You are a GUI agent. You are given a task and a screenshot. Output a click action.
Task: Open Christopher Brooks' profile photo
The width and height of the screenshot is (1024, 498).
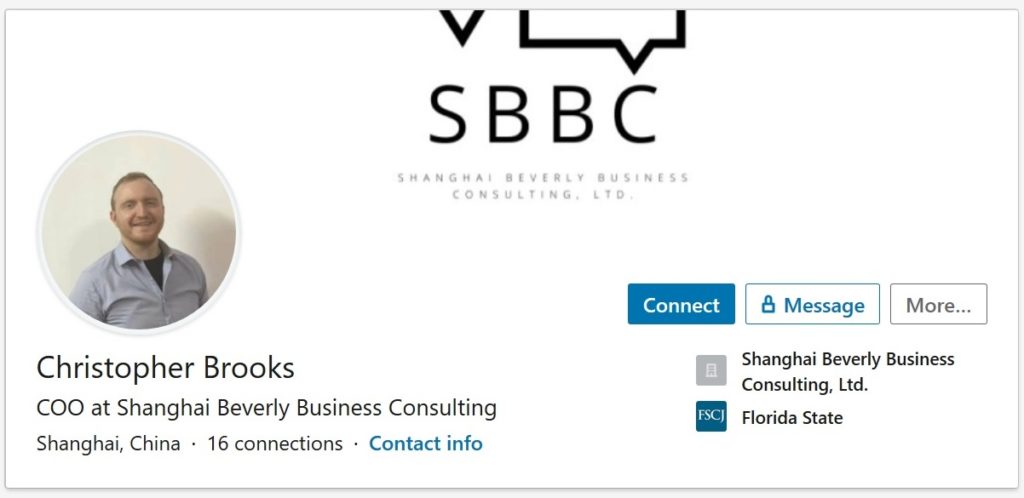[139, 232]
